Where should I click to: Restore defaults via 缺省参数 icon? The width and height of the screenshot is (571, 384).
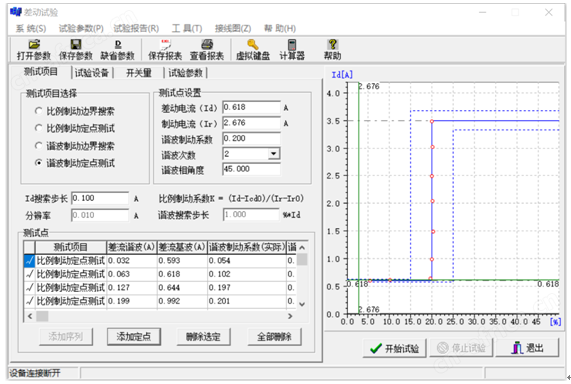point(118,50)
